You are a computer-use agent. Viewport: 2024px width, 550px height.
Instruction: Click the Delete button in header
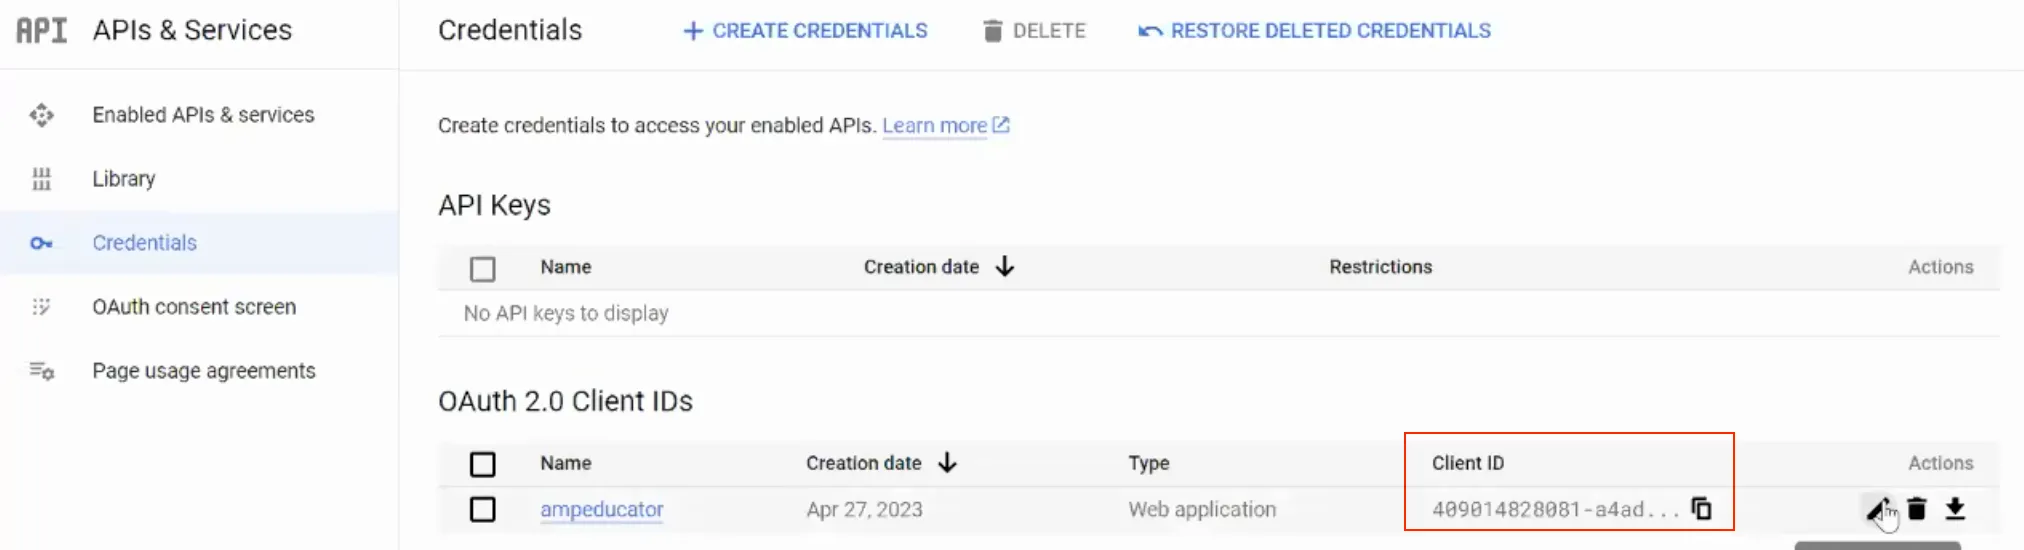coord(1034,31)
